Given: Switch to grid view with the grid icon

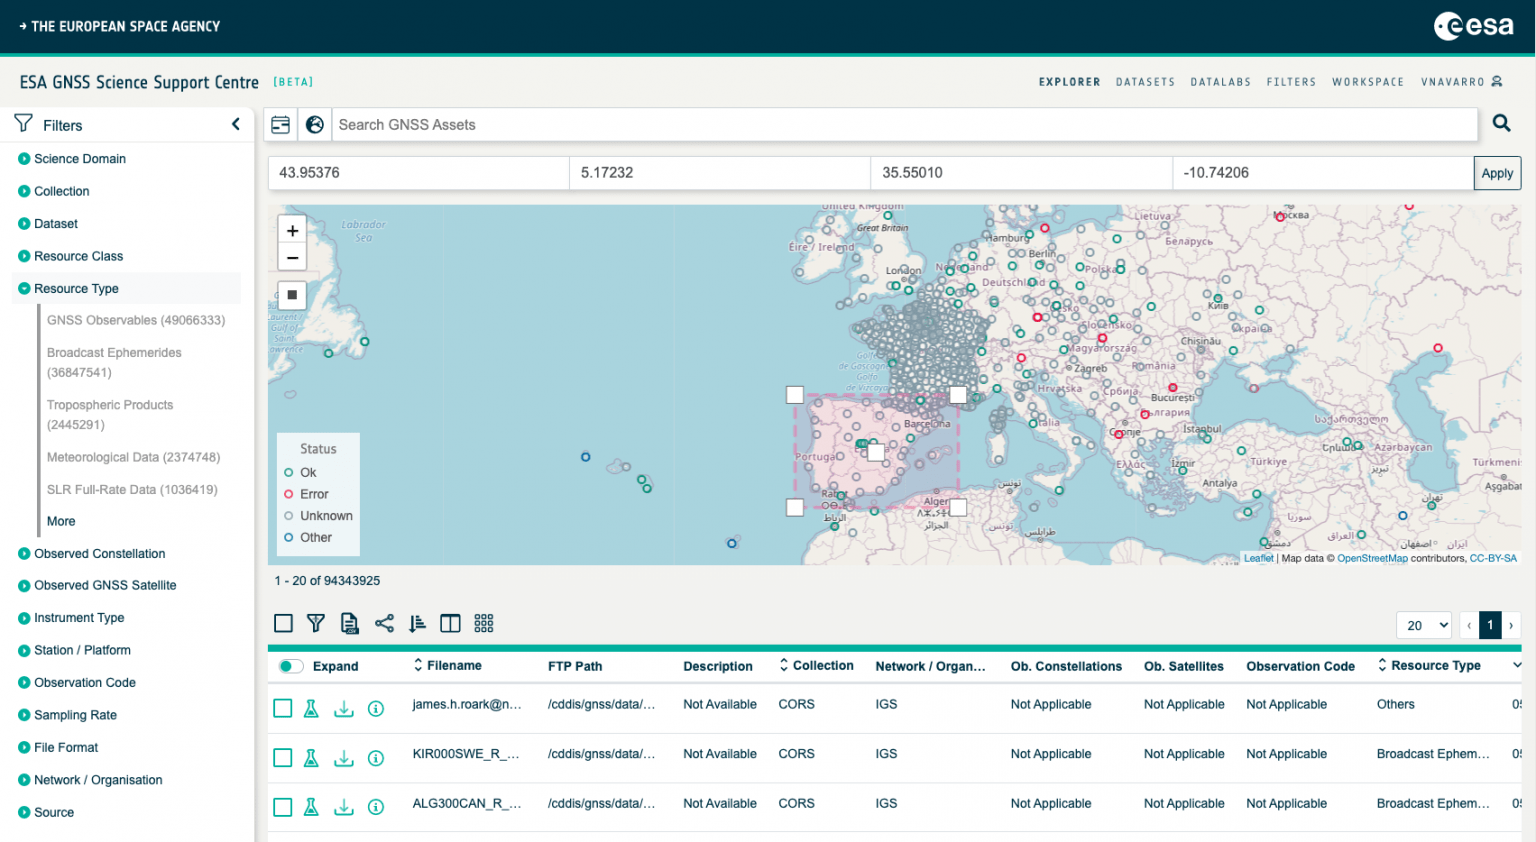Looking at the screenshot, I should pos(484,623).
